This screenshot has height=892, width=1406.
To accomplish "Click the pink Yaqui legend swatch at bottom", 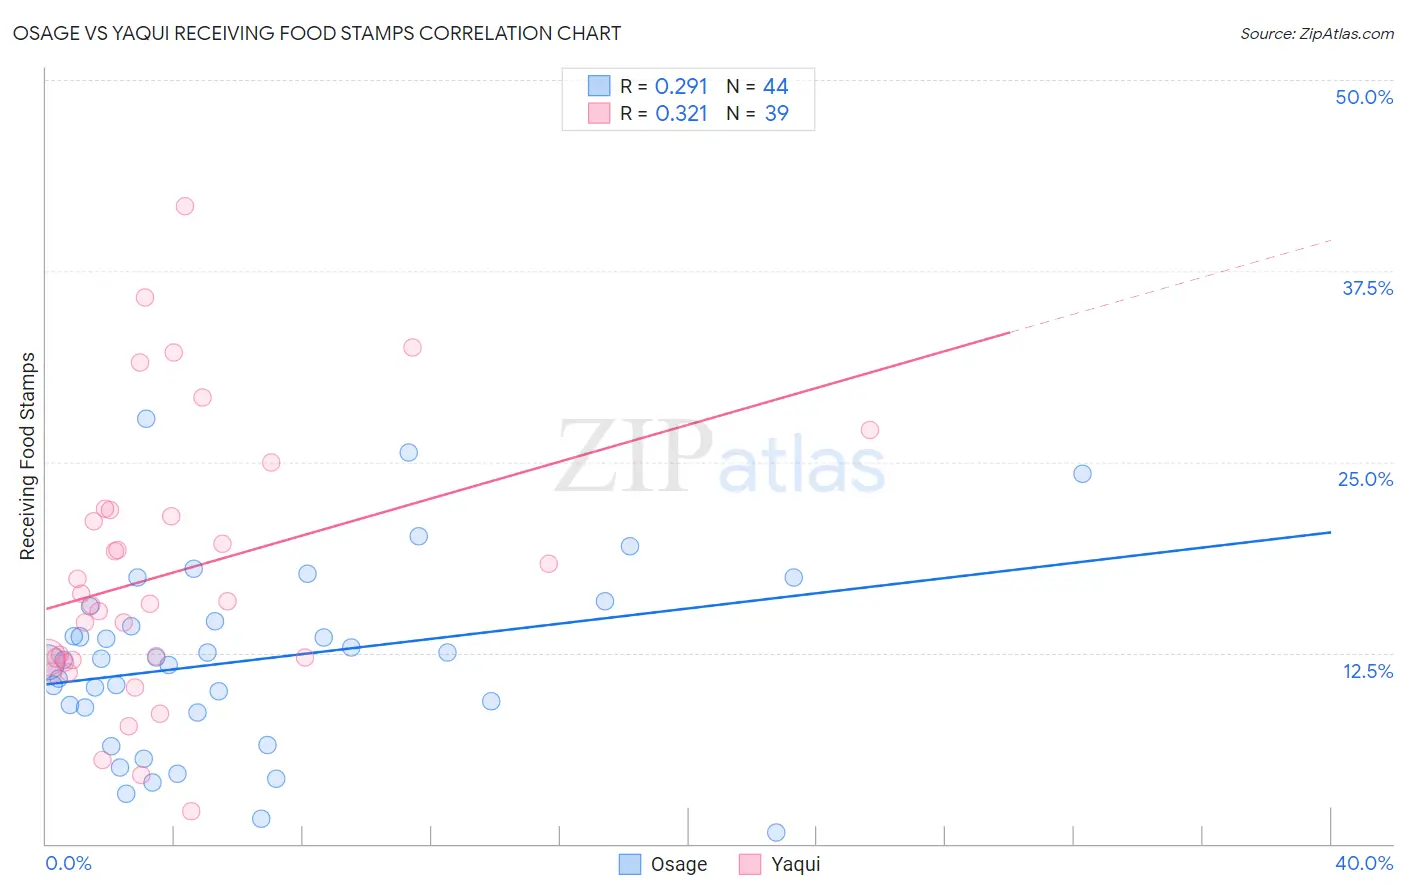I will (750, 864).
